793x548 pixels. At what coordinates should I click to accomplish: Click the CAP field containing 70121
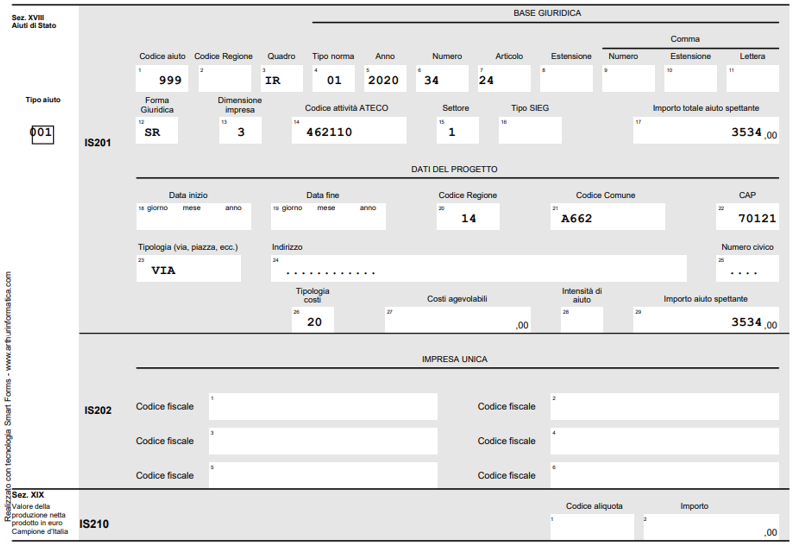click(747, 216)
